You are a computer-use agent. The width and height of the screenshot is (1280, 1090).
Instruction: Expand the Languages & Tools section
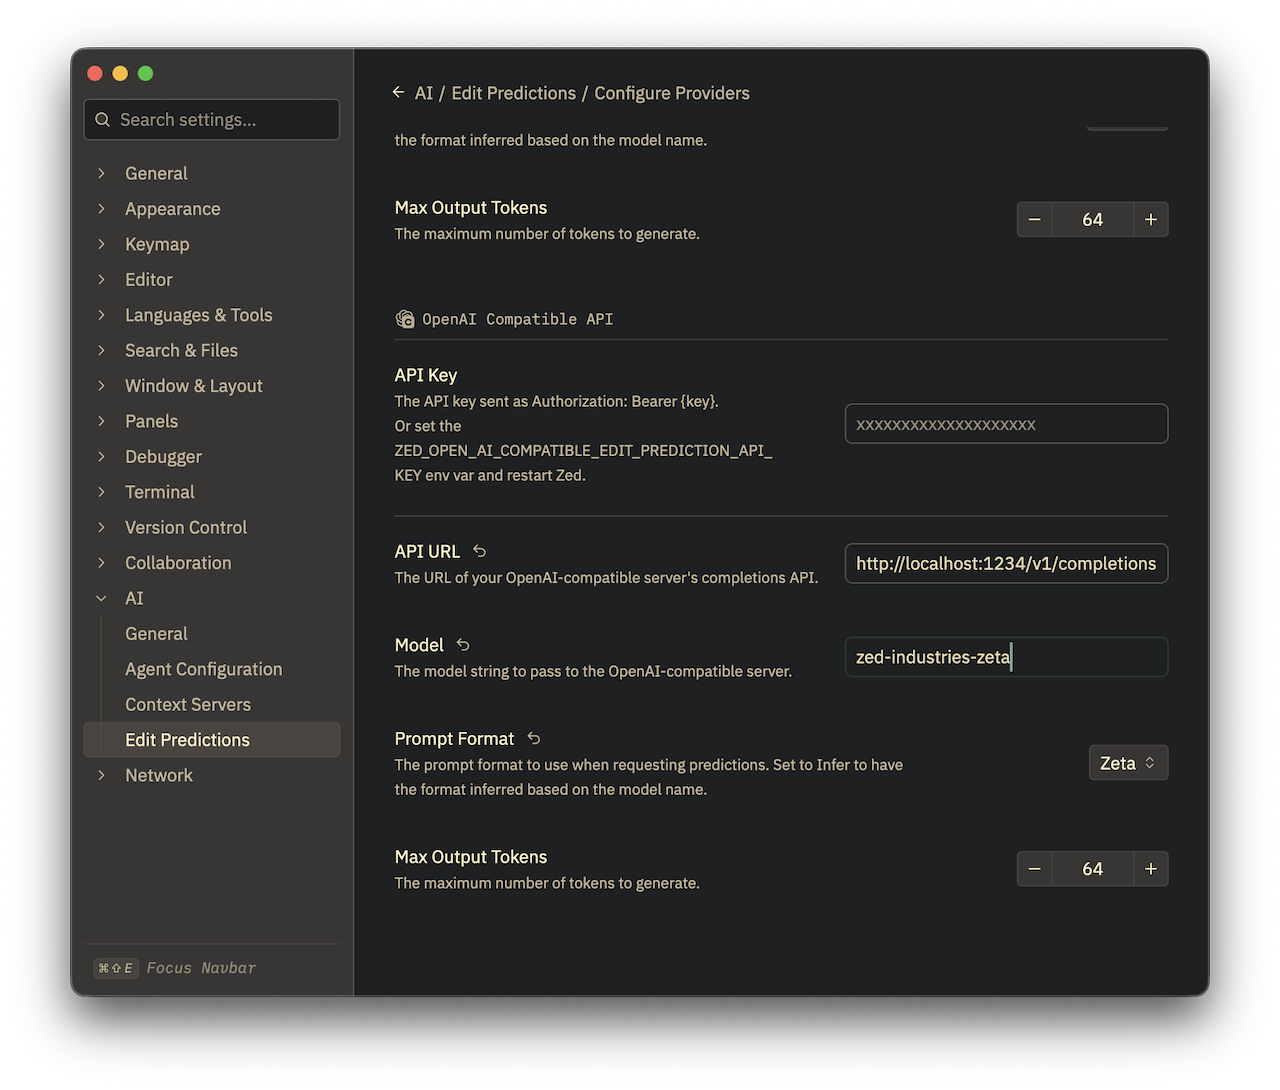[x=101, y=315]
